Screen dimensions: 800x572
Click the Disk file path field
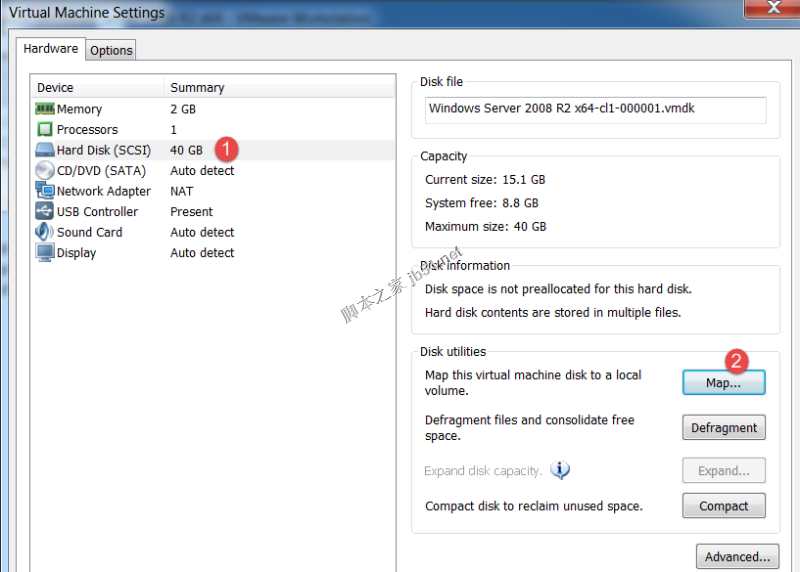[595, 110]
